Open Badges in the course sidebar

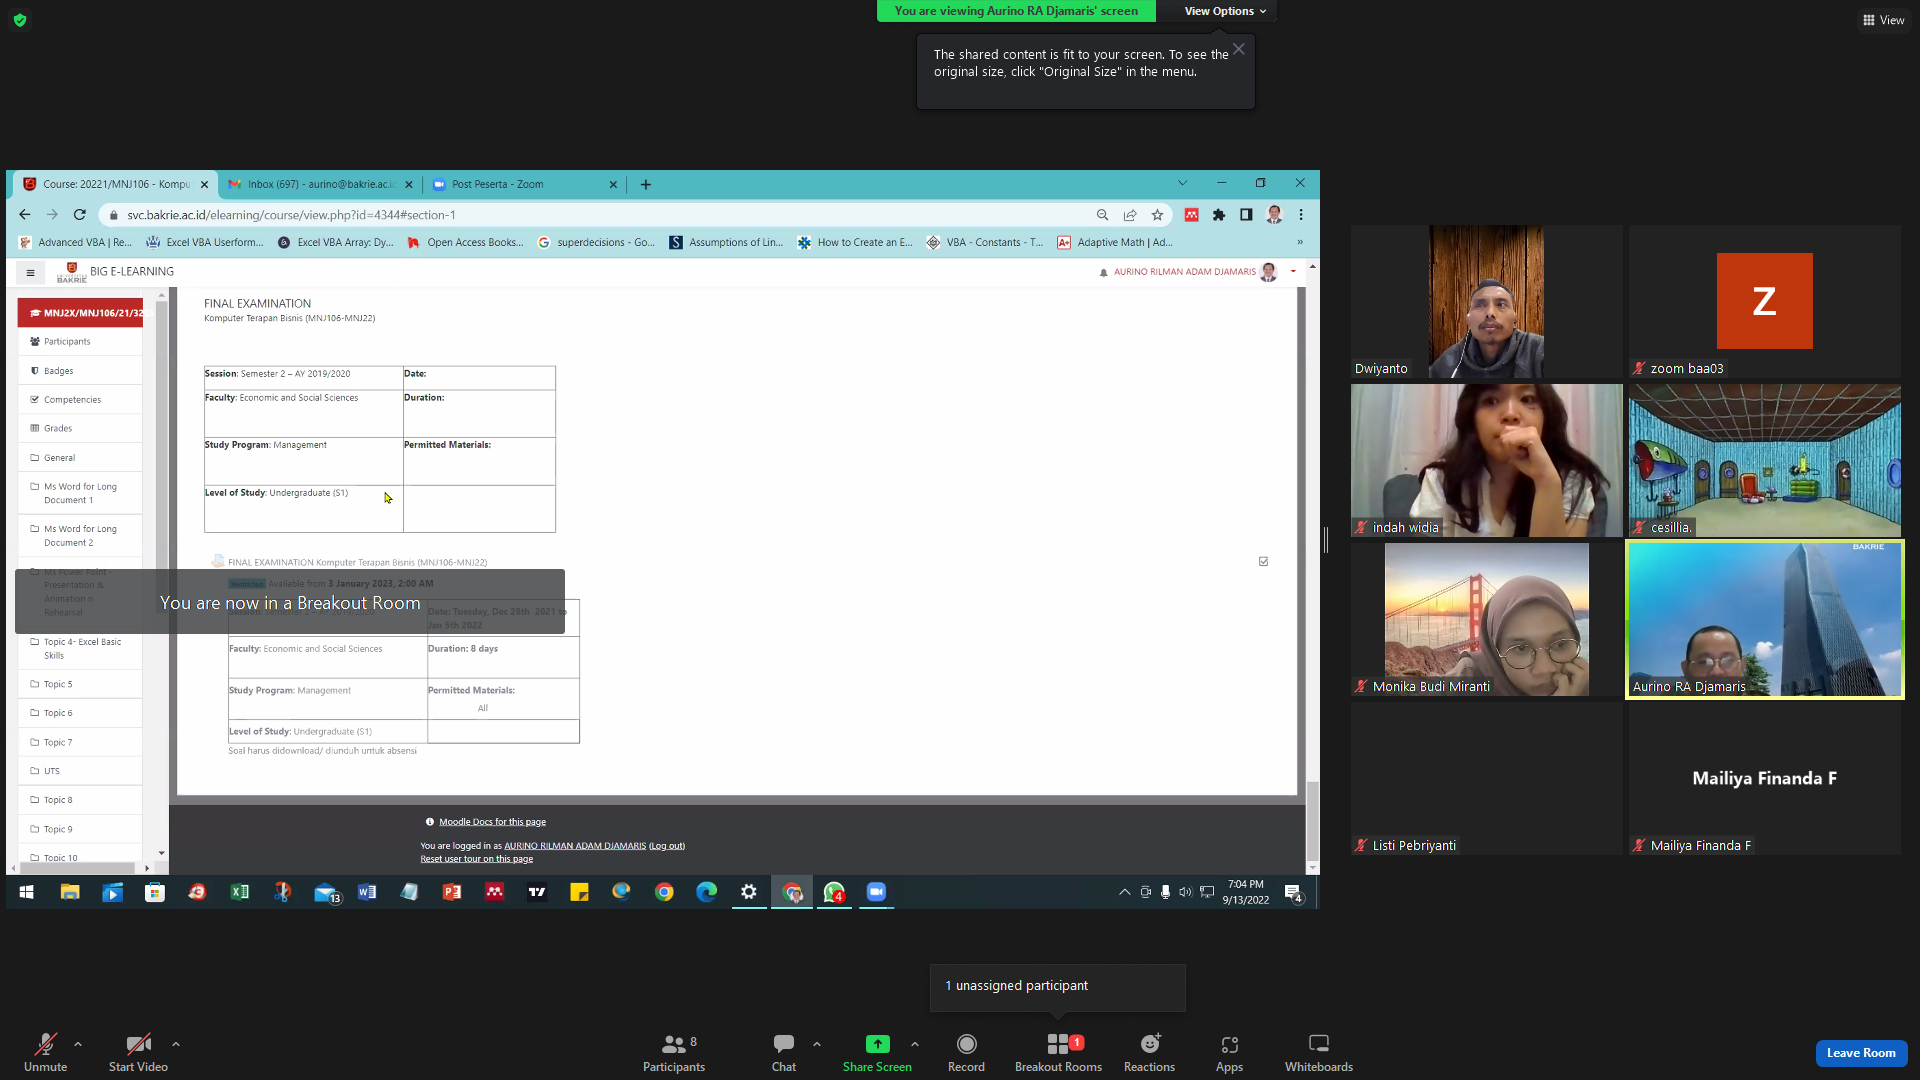79,371
